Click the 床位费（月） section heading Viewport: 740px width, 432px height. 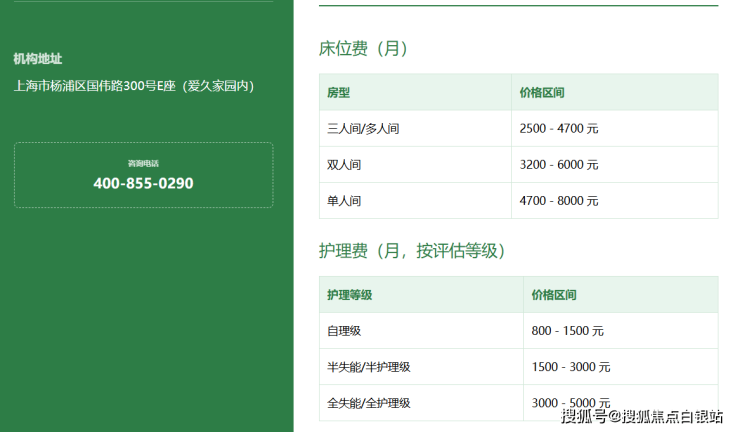point(363,48)
